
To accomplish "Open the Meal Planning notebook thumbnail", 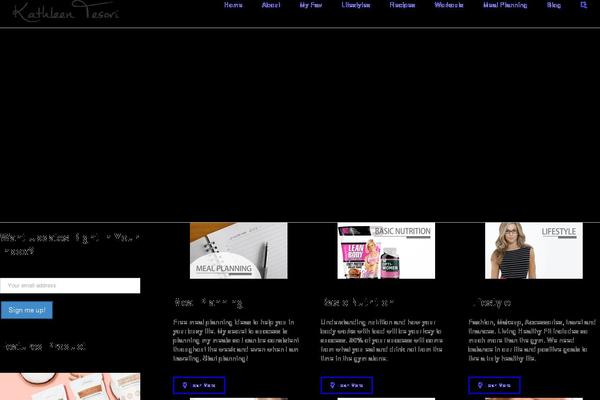I will click(x=238, y=251).
